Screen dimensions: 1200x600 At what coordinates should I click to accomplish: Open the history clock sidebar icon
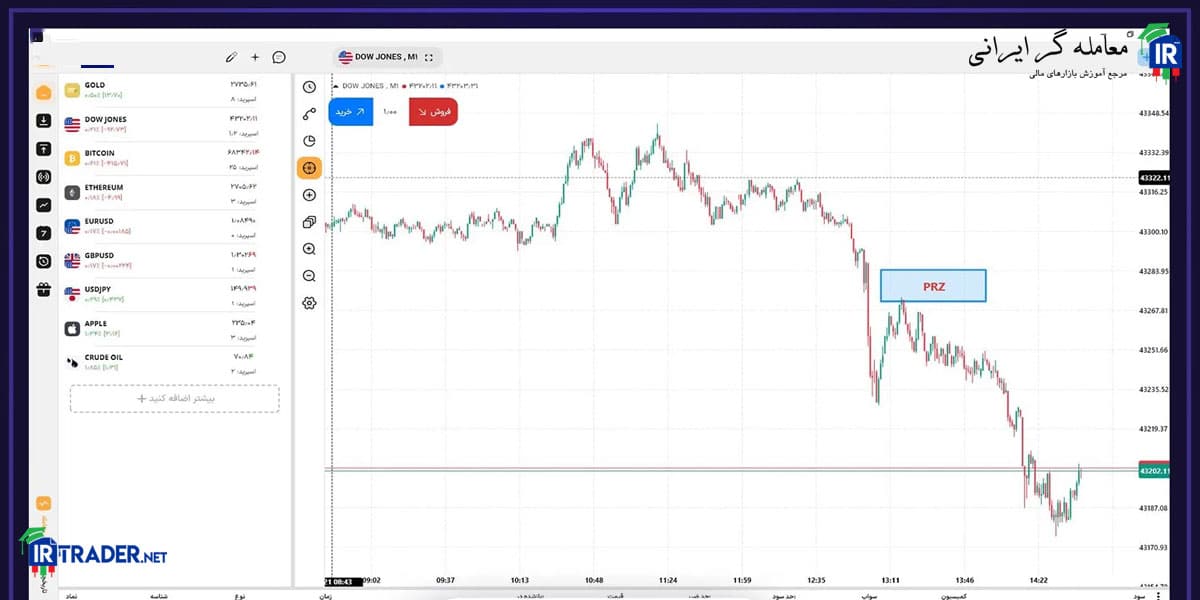tap(44, 261)
